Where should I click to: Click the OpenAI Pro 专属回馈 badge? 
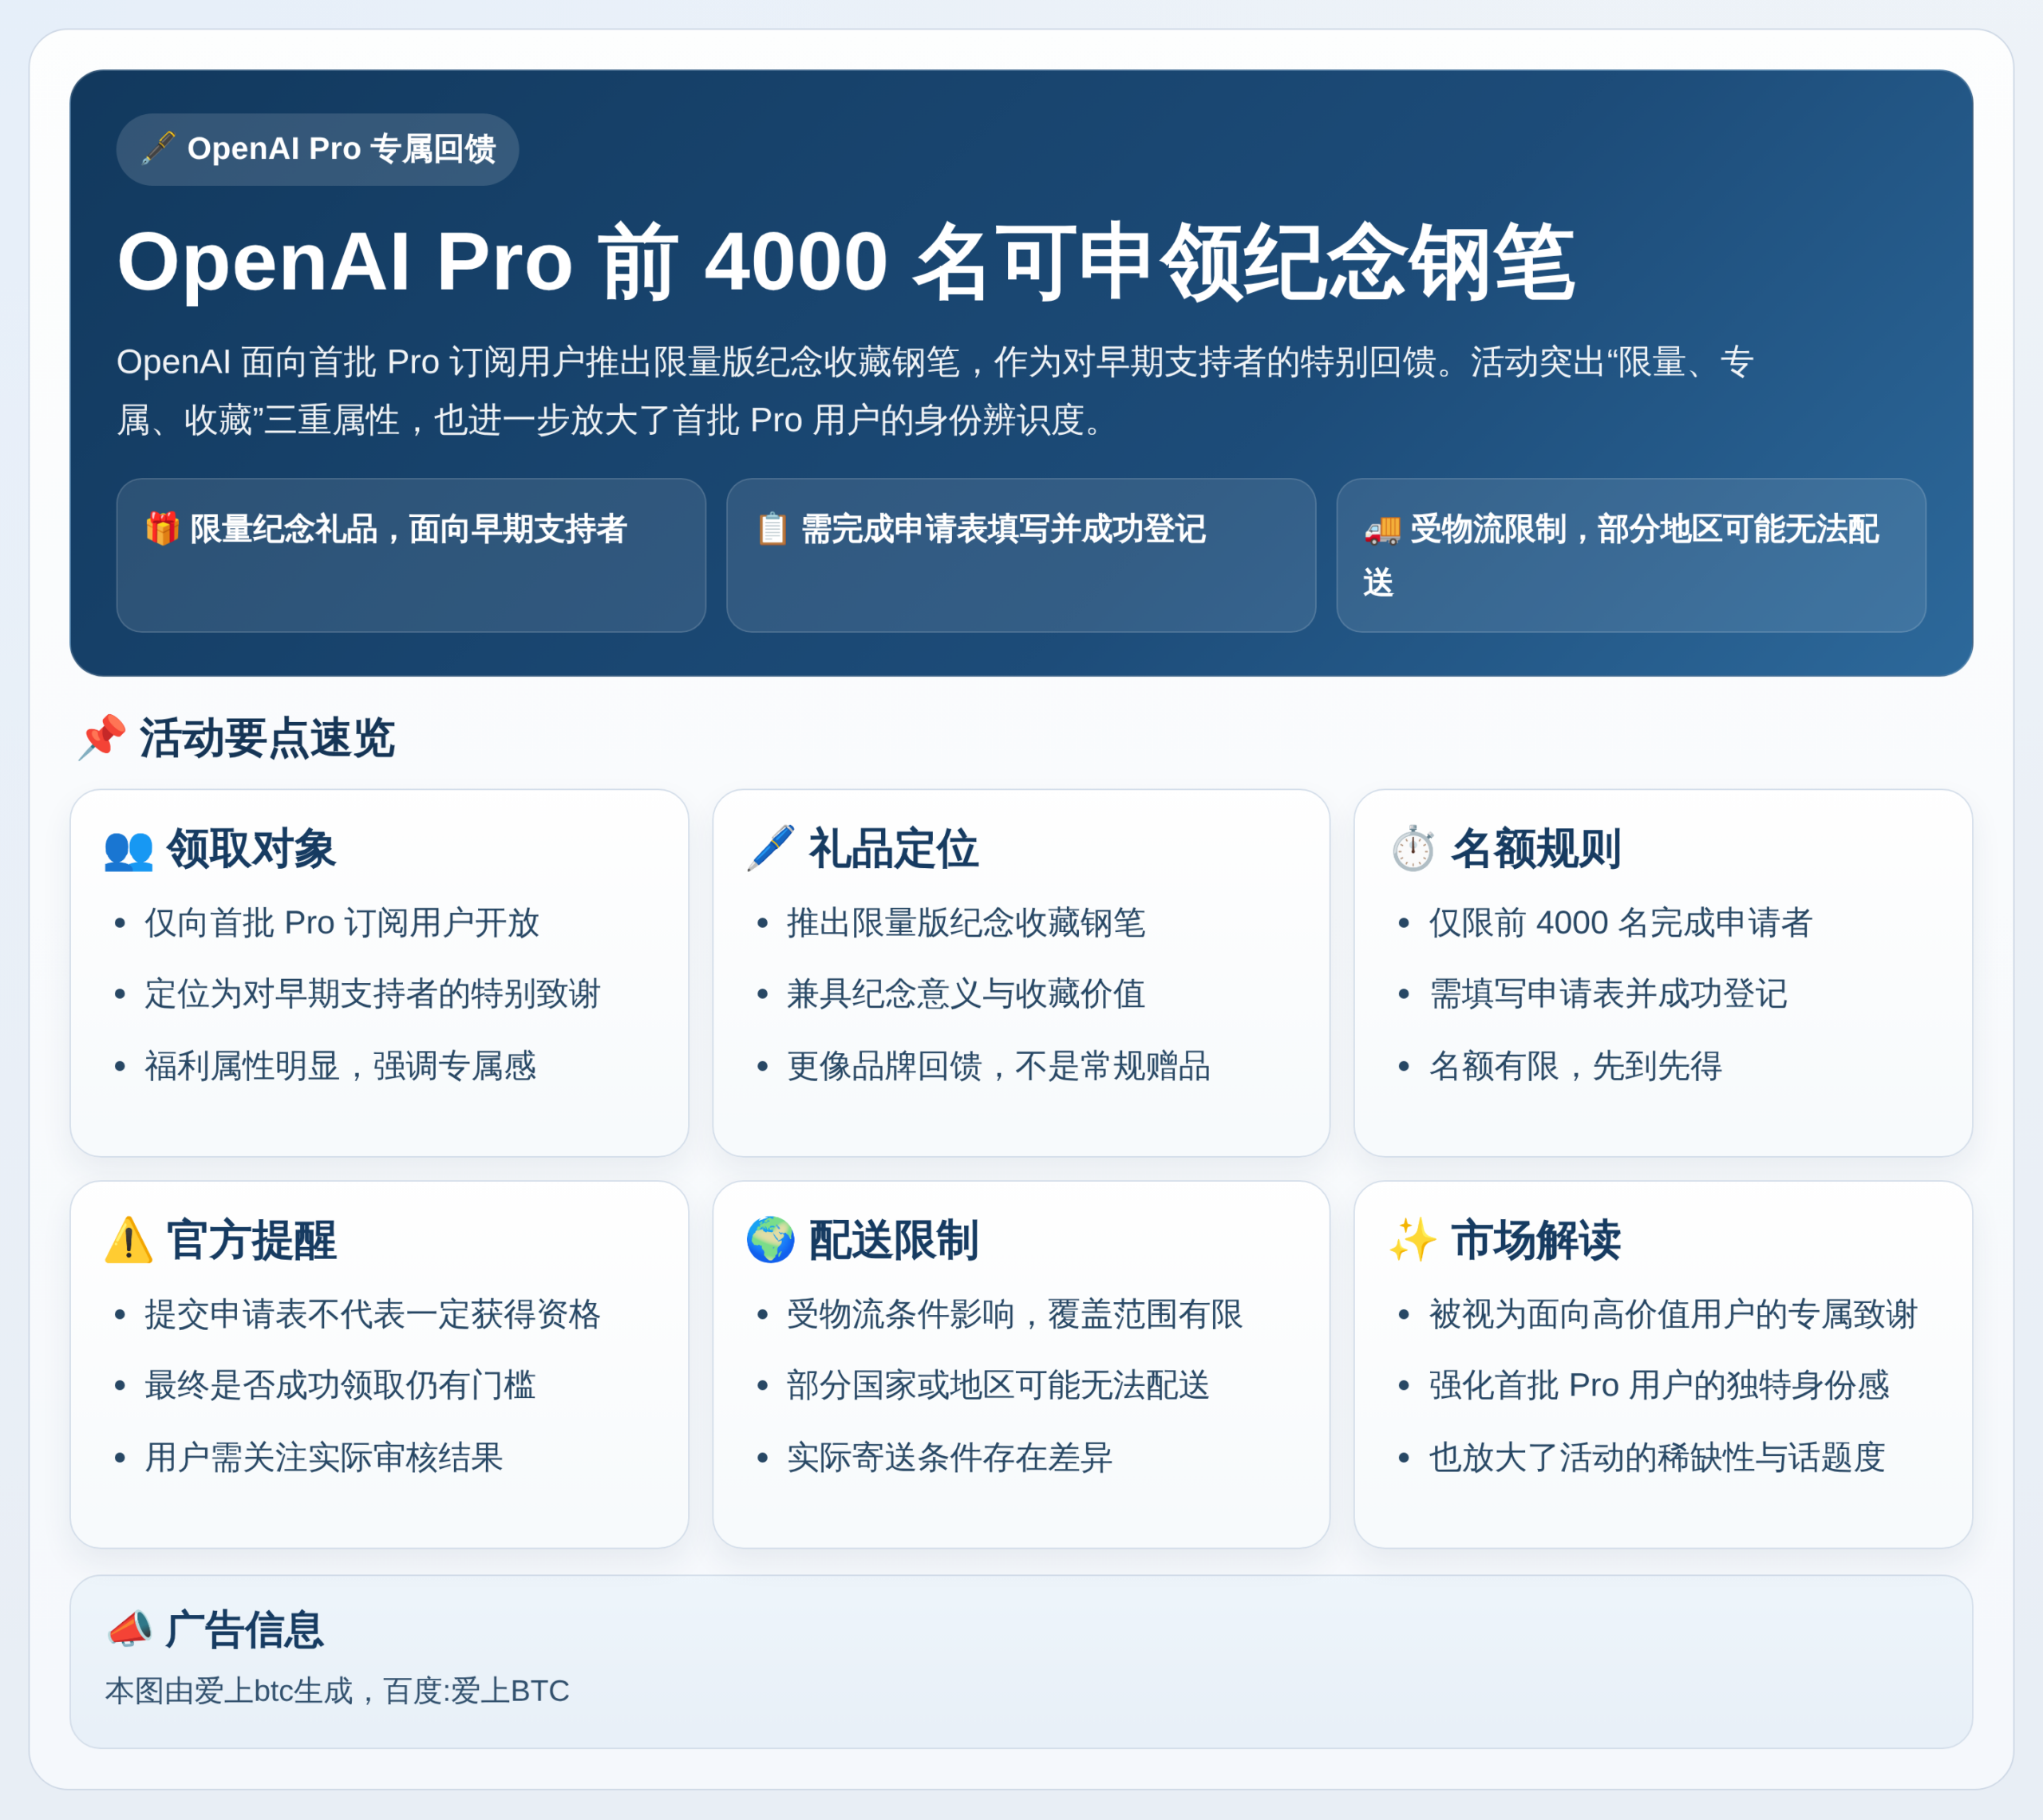(x=317, y=149)
